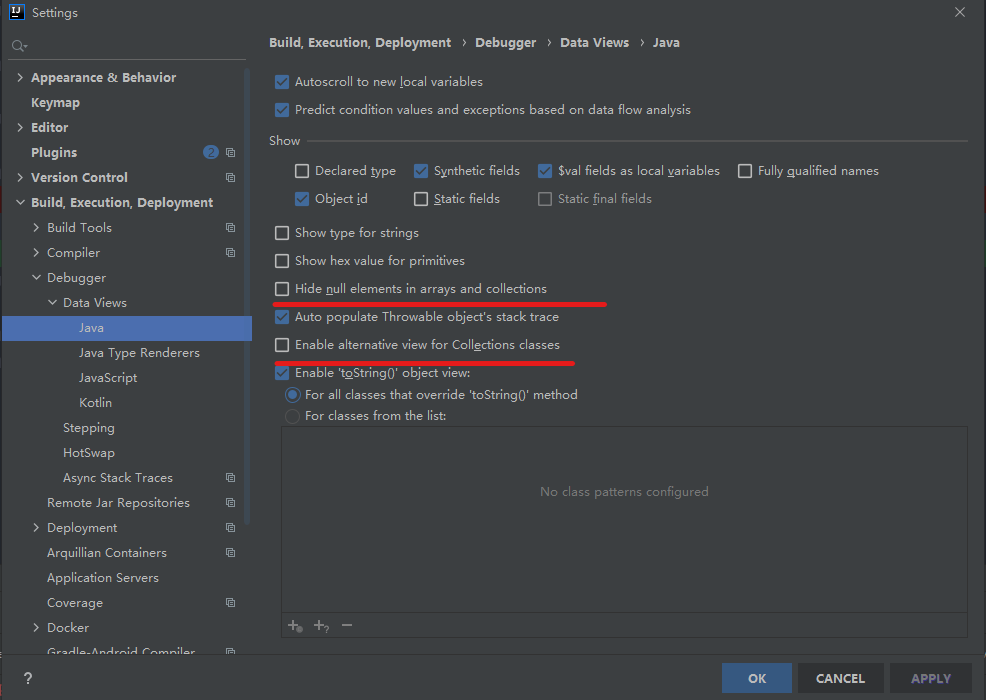Collapse the Data Views tree node
This screenshot has width=986, height=700.
tap(53, 303)
